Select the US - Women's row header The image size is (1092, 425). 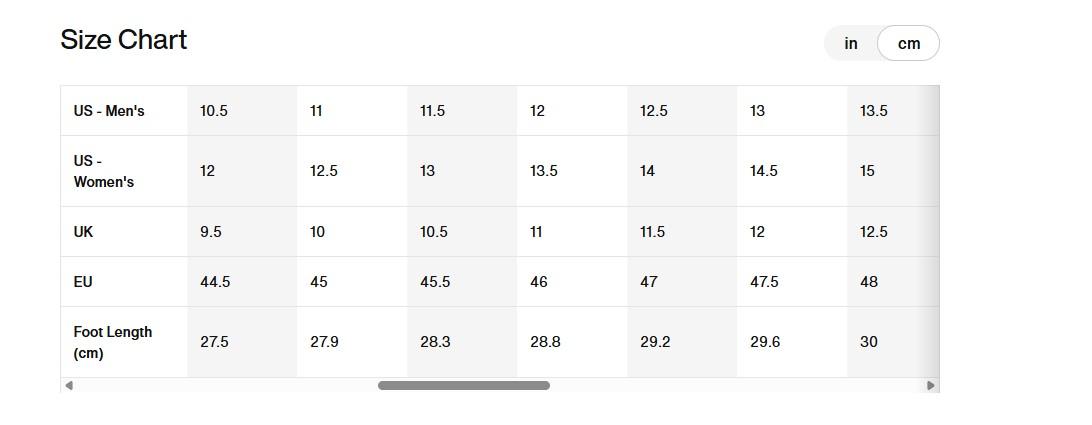click(x=103, y=171)
